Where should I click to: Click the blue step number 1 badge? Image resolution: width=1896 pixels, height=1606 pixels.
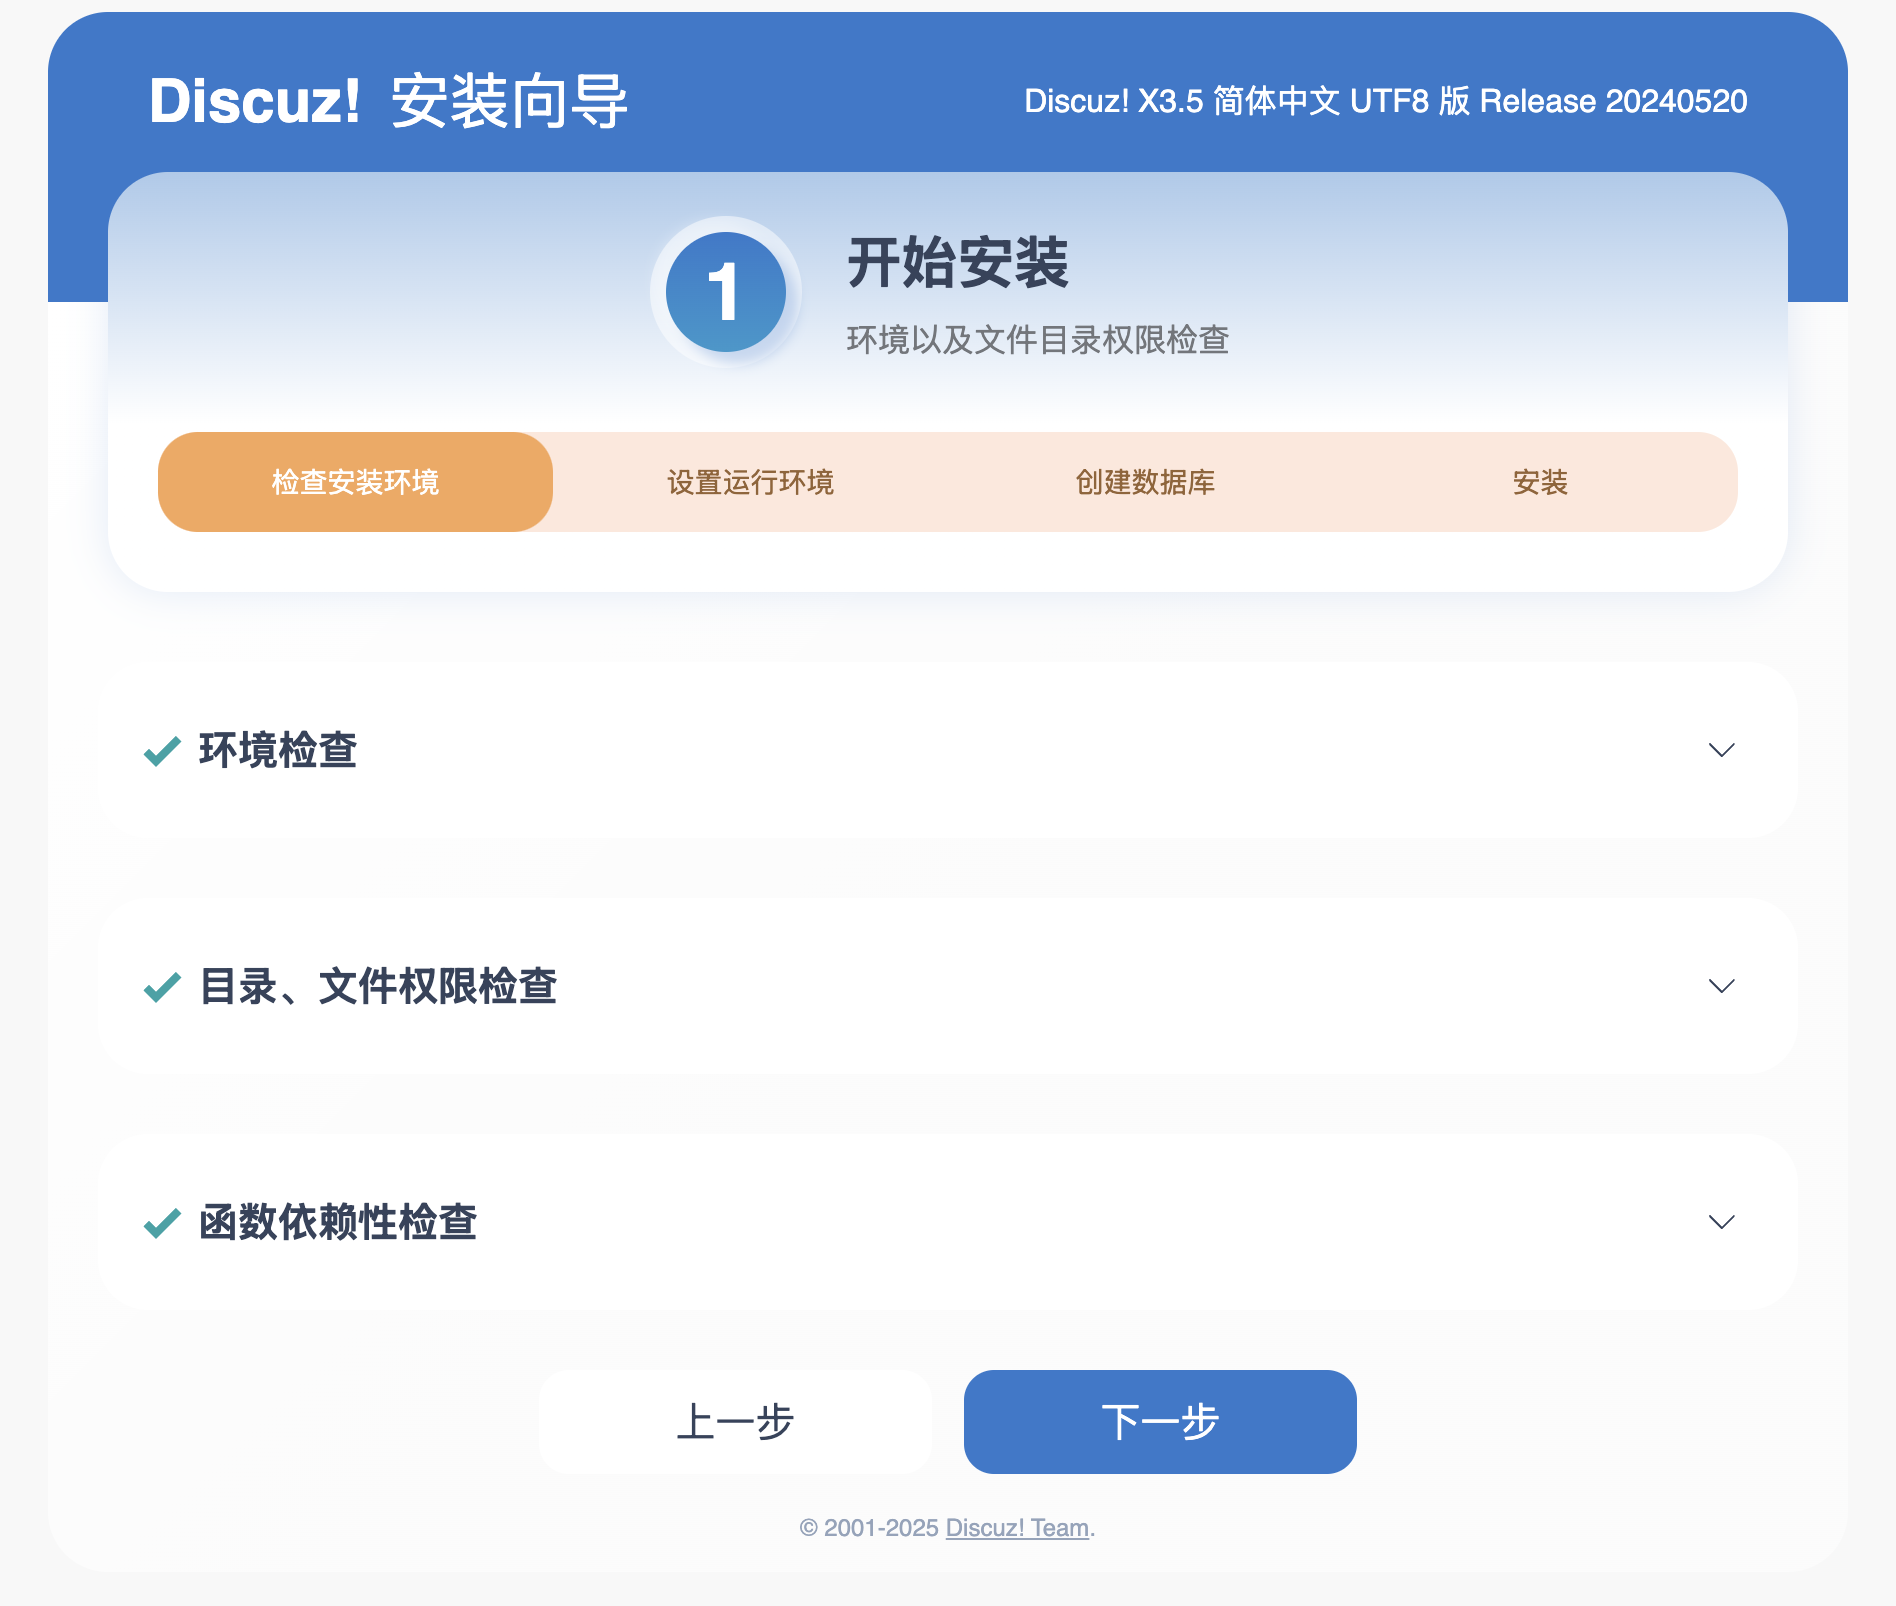coord(725,292)
